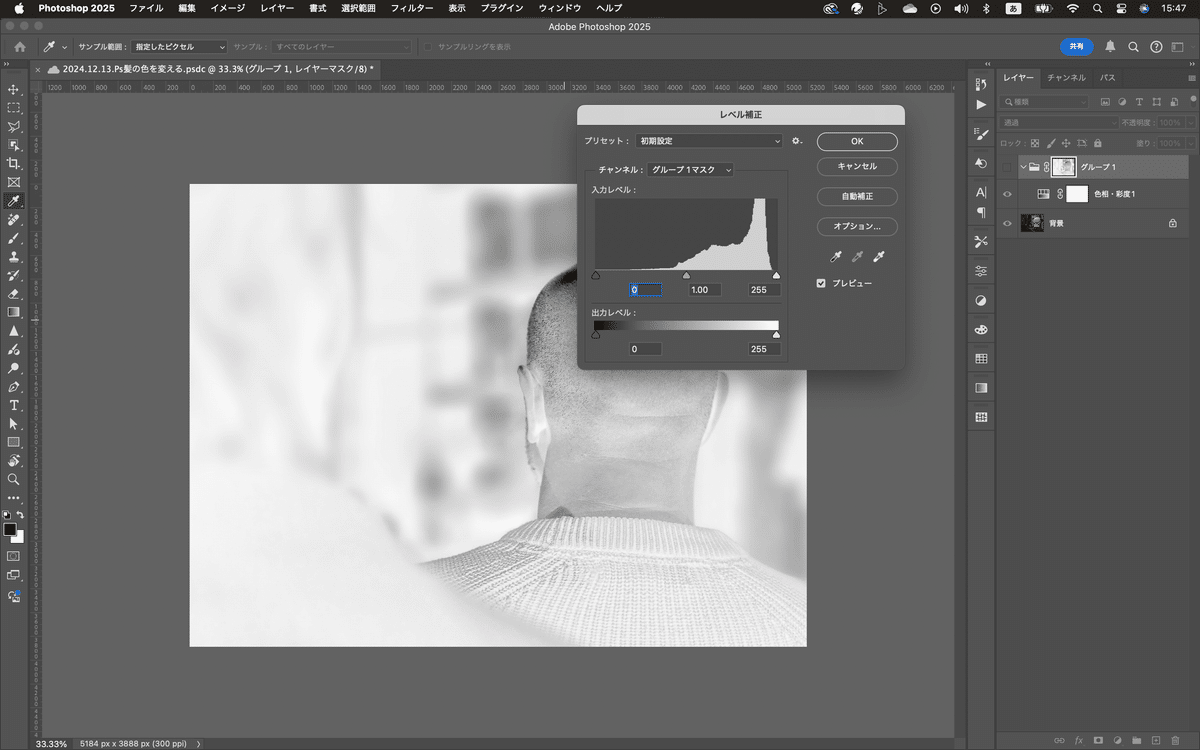1200x750 pixels.
Task: Toggle Quick Mask mode icon
Action: point(14,555)
